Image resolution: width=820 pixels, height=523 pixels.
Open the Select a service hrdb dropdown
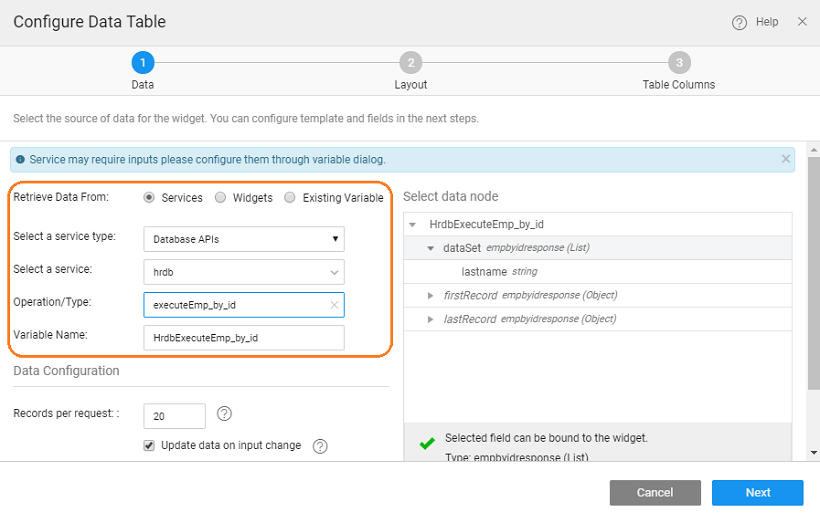tap(244, 271)
